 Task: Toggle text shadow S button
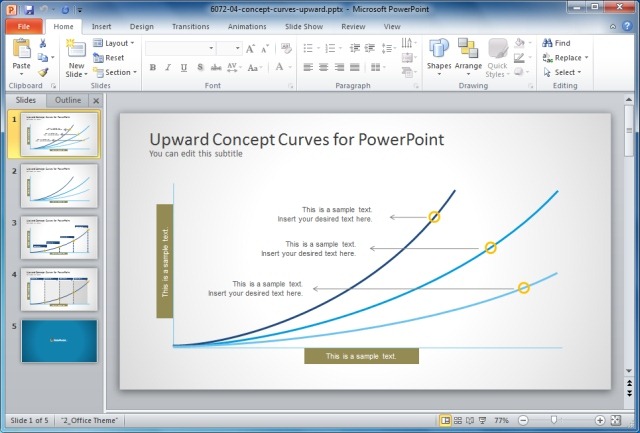[x=200, y=67]
